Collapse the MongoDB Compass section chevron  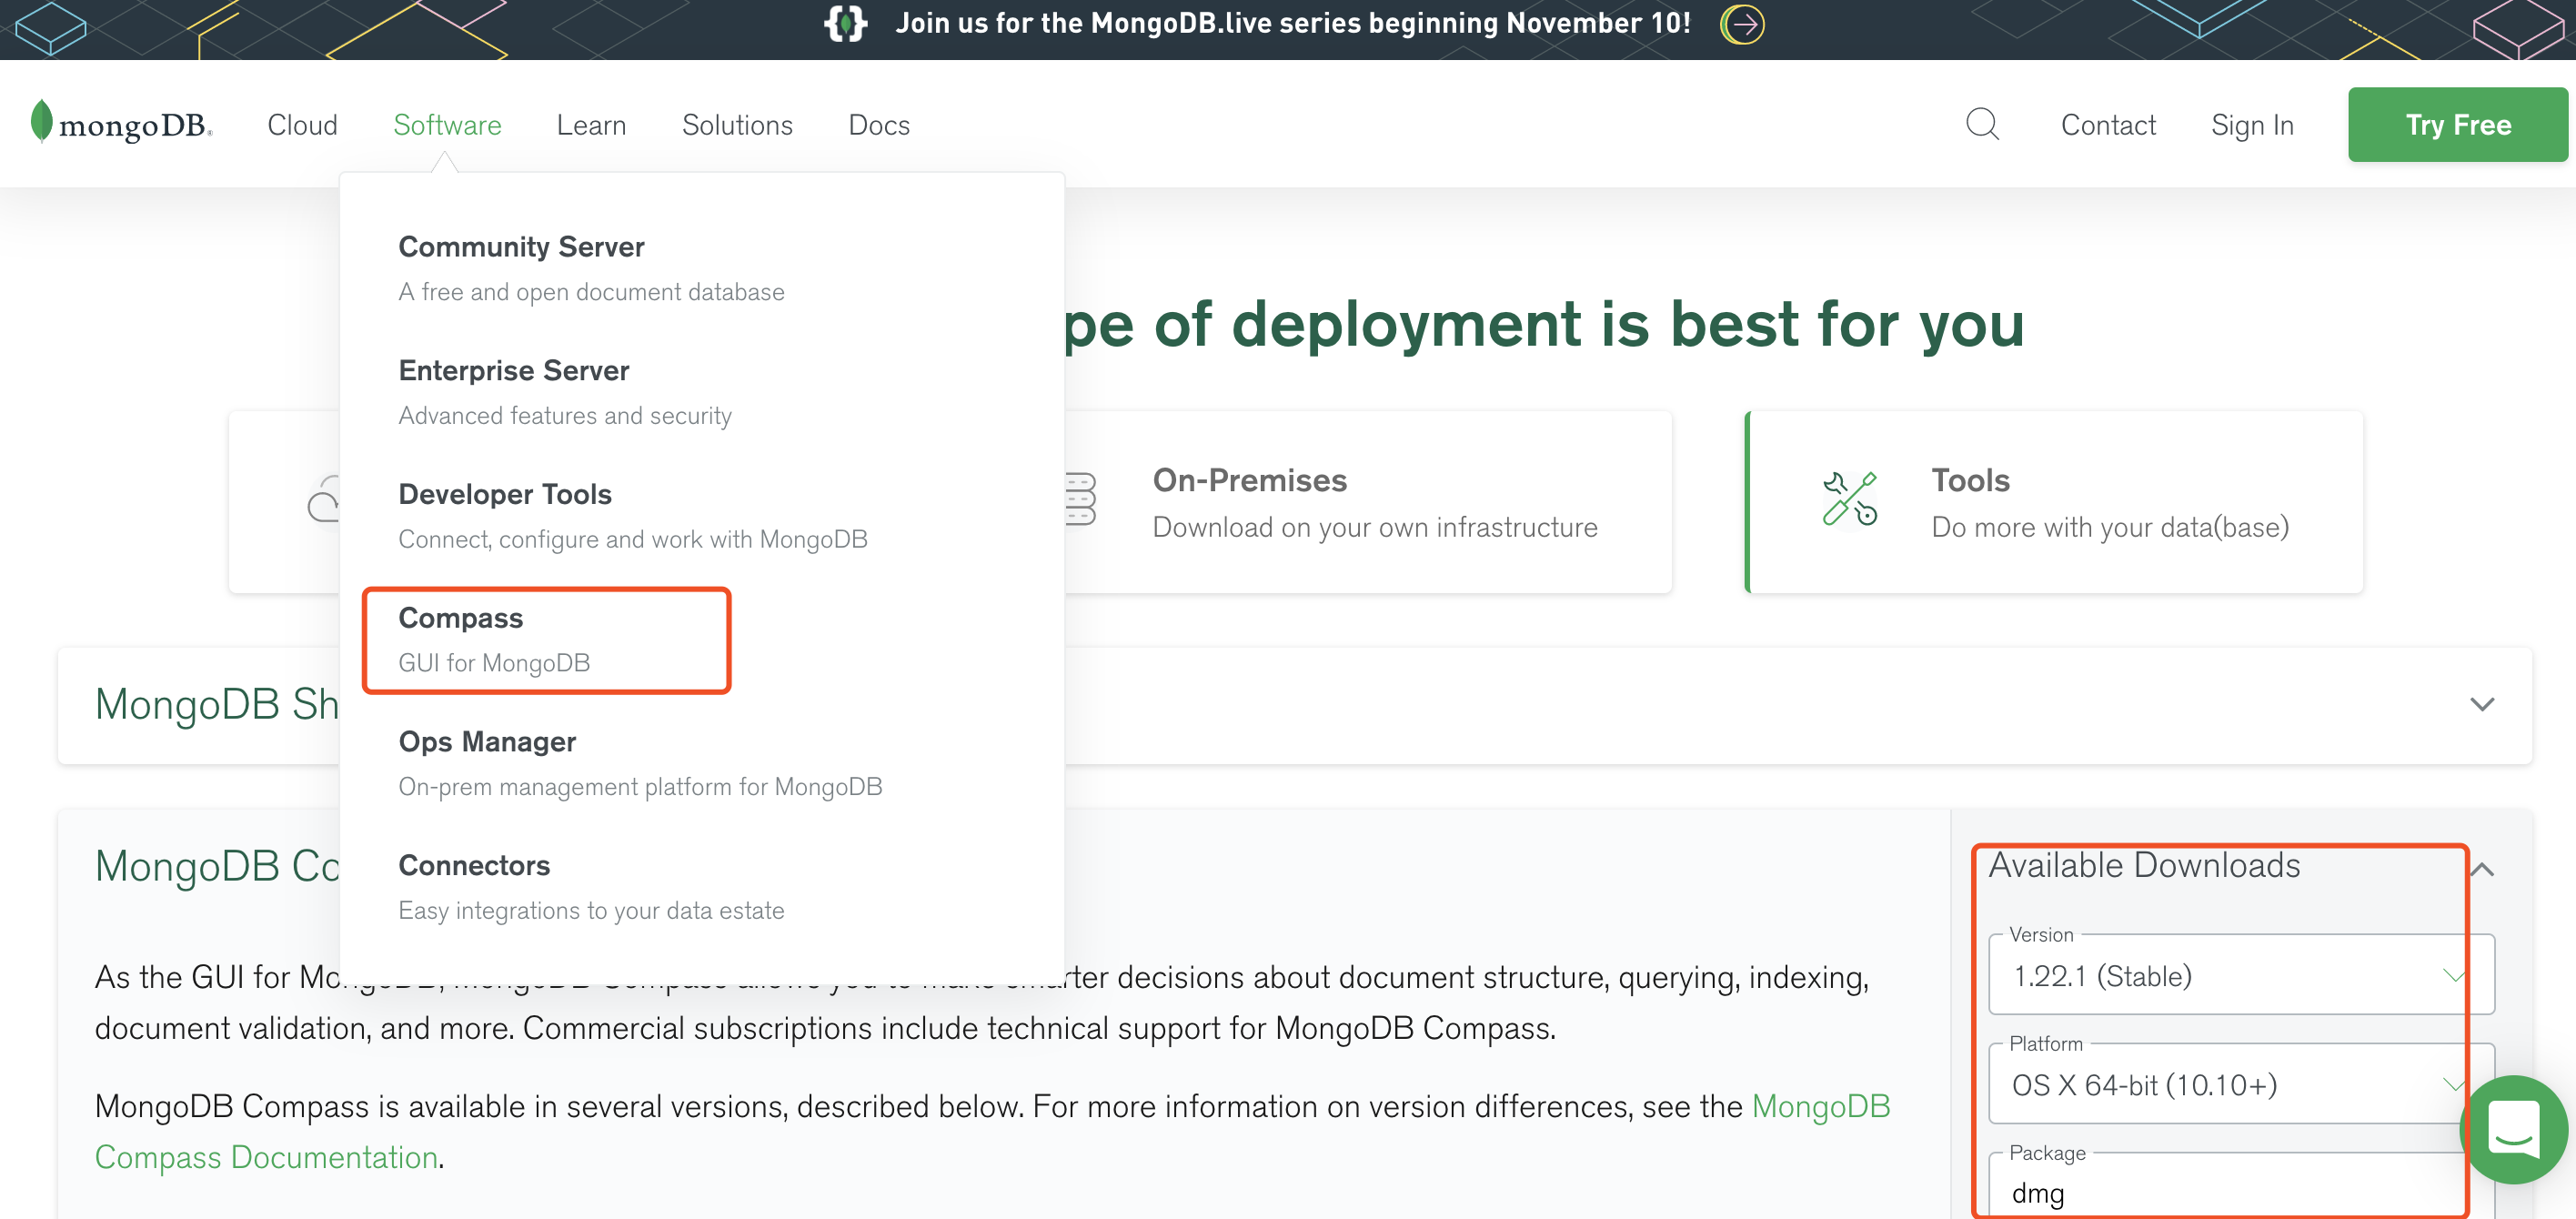click(2482, 869)
